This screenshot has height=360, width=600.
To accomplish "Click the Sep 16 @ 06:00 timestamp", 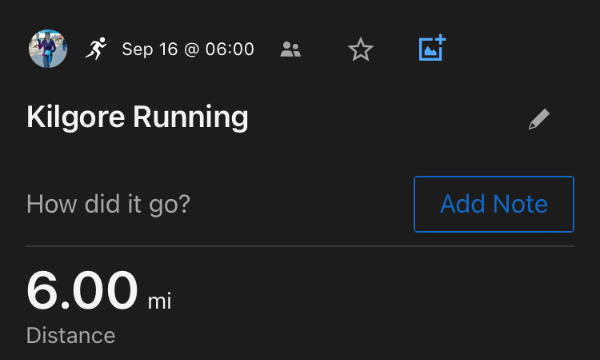I will 188,49.
